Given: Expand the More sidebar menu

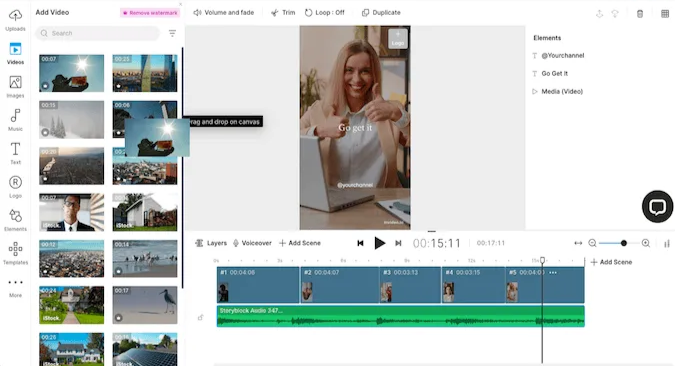Looking at the screenshot, I should (15, 288).
